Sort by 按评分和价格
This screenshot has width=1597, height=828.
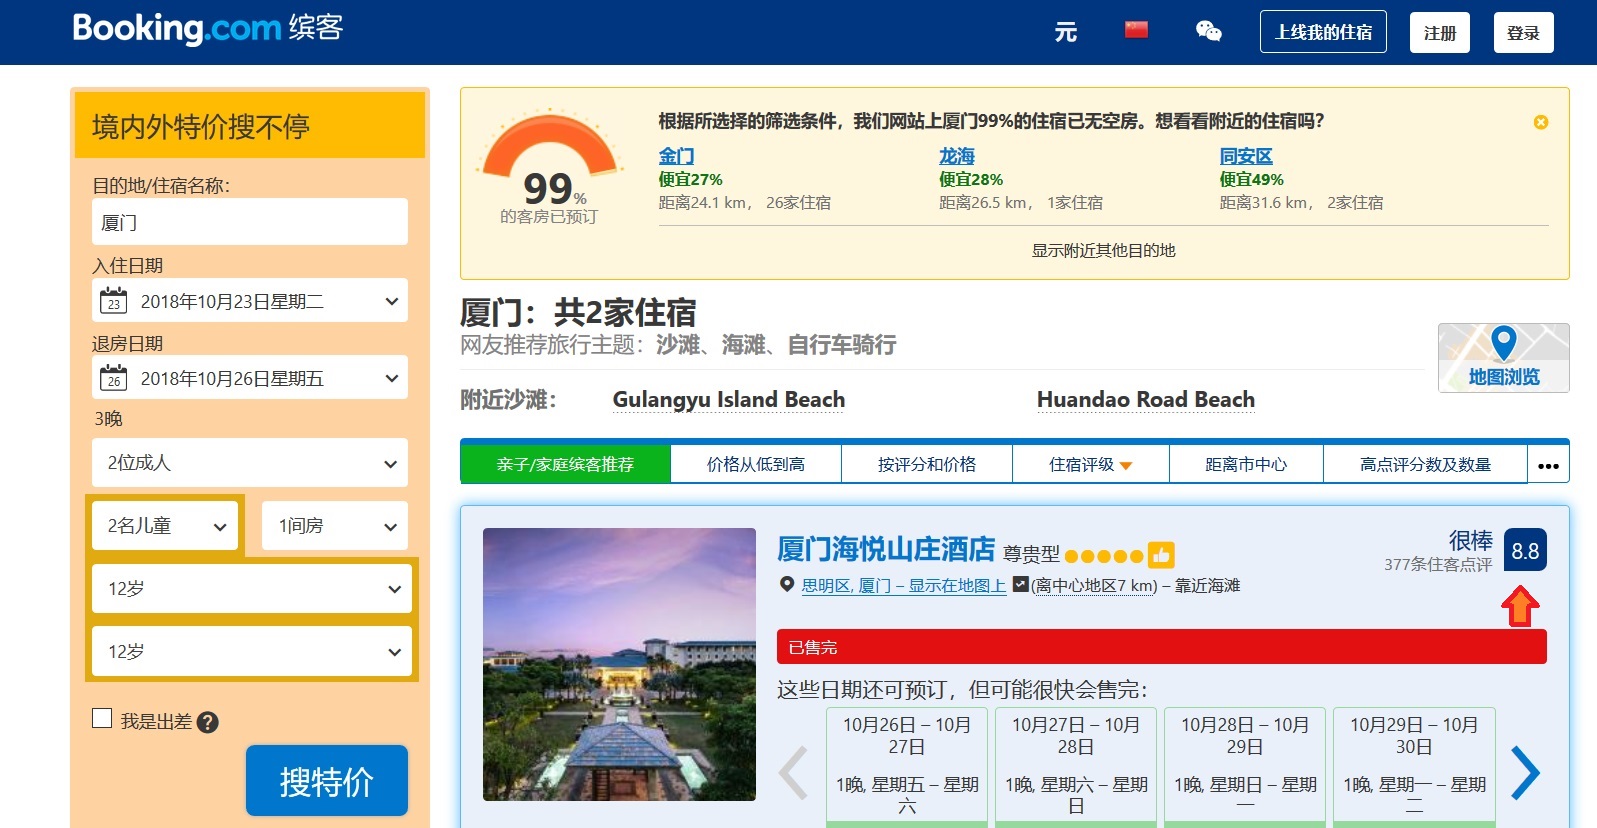[x=927, y=465]
